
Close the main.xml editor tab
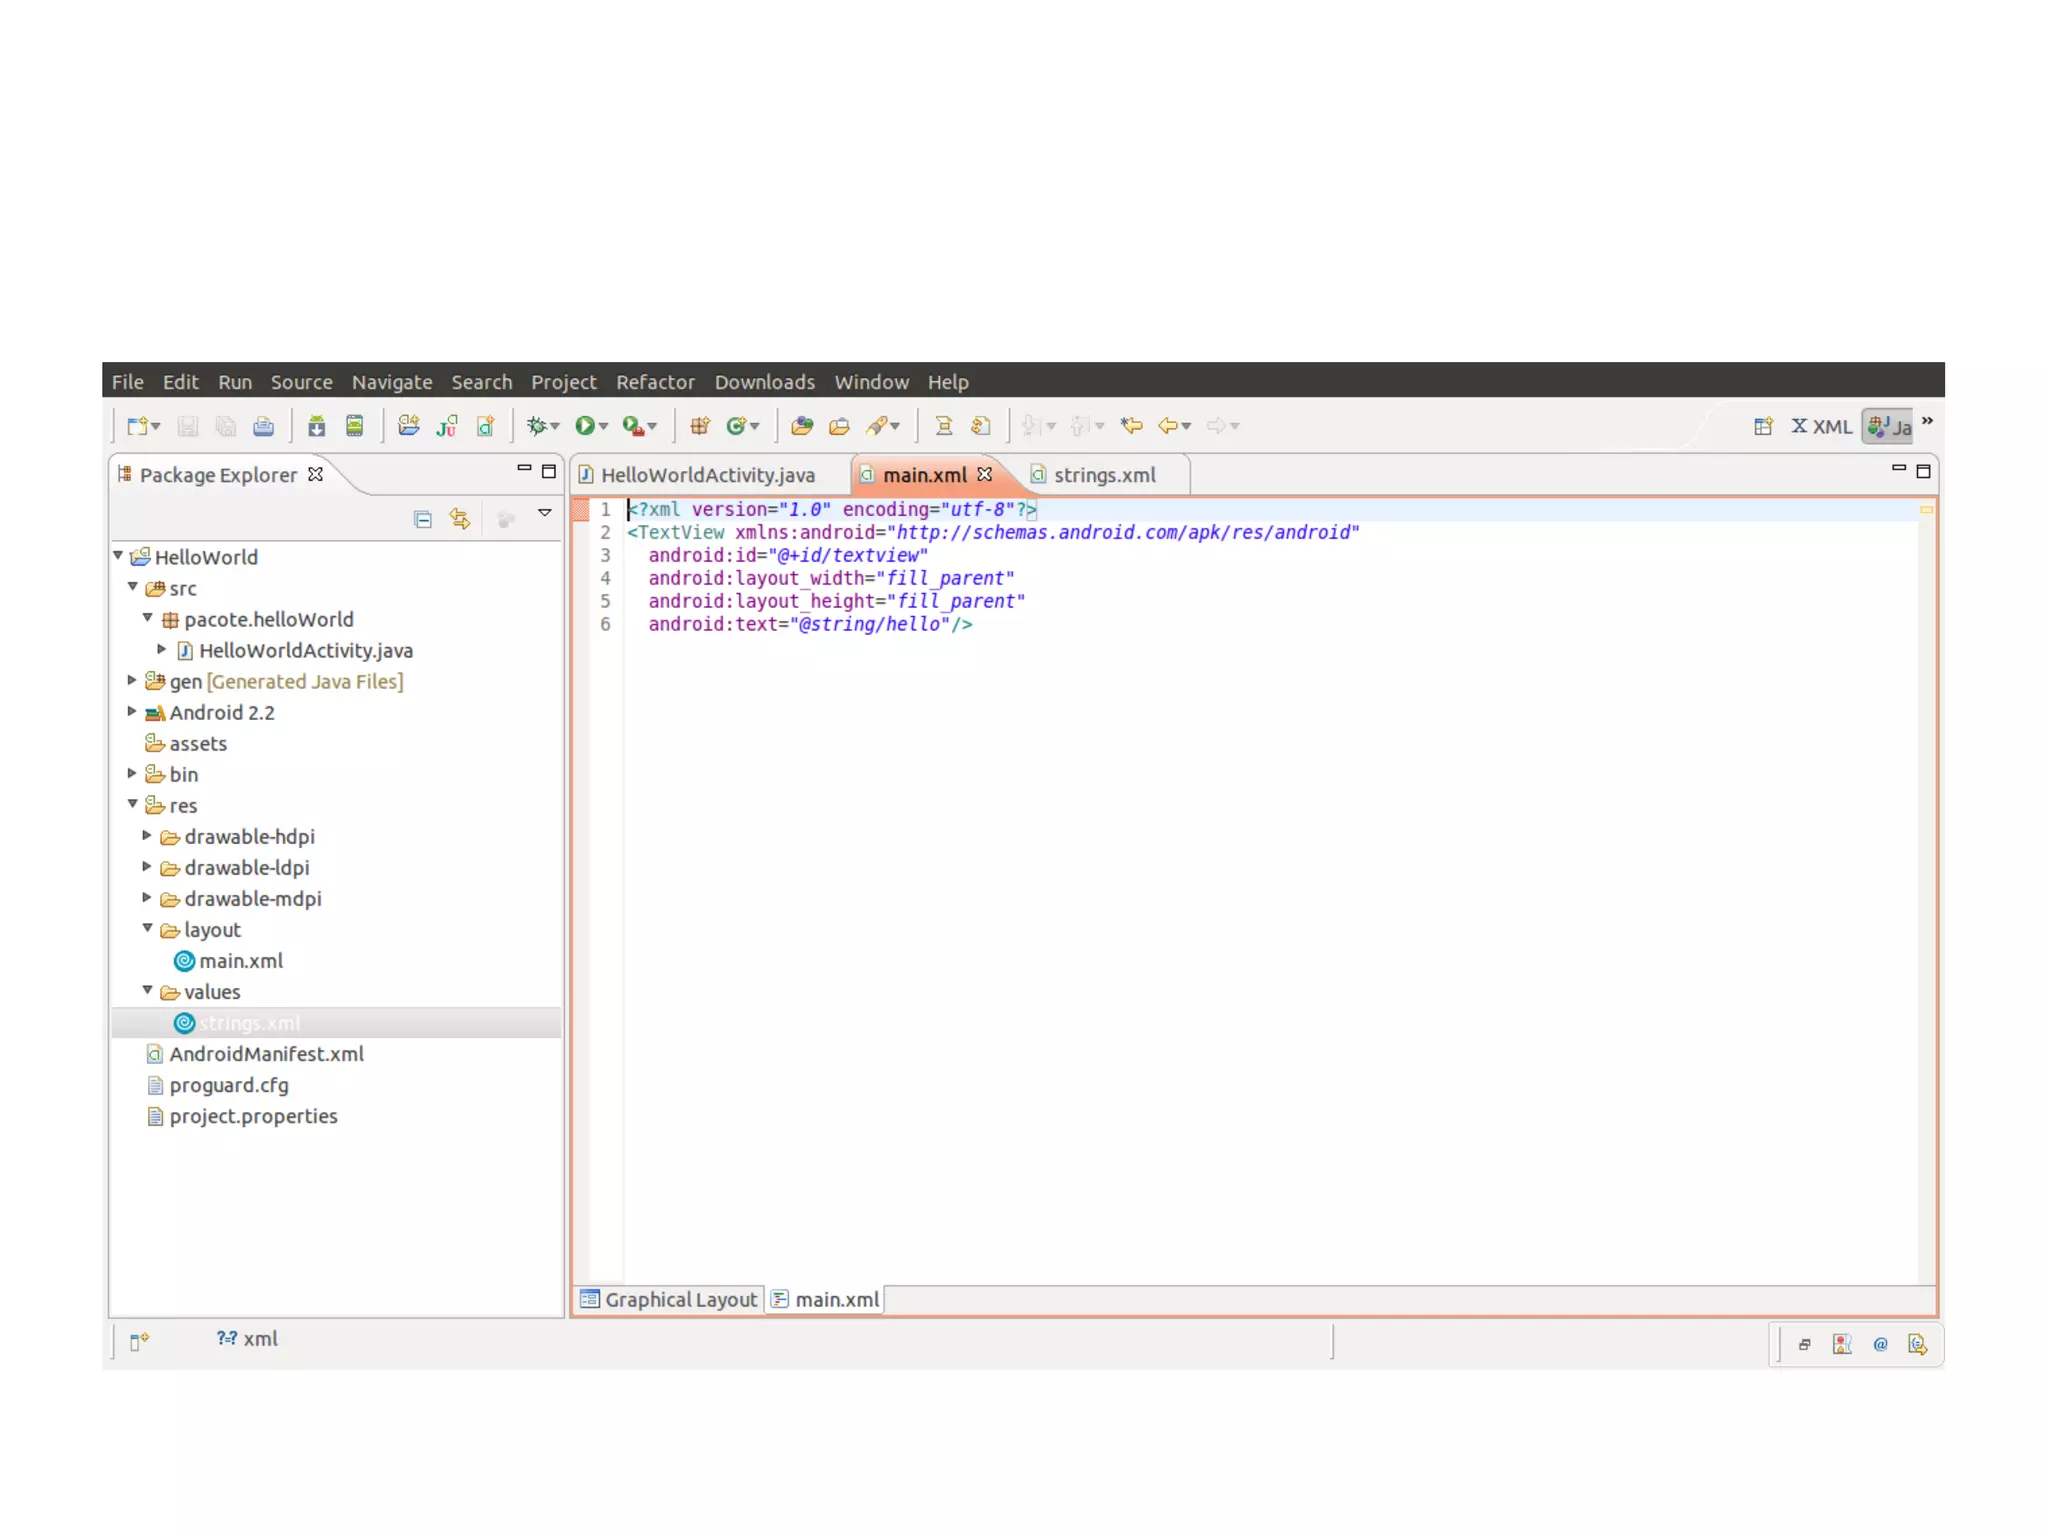[x=985, y=474]
